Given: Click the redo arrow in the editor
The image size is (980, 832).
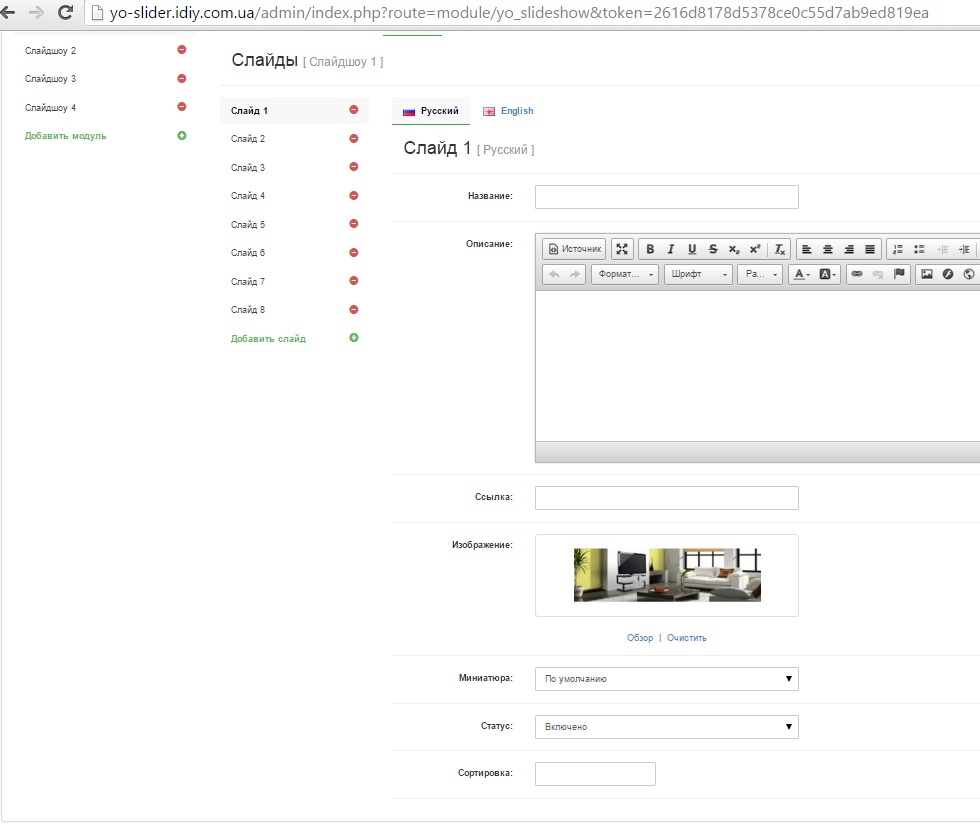Looking at the screenshot, I should pyautogui.click(x=574, y=274).
